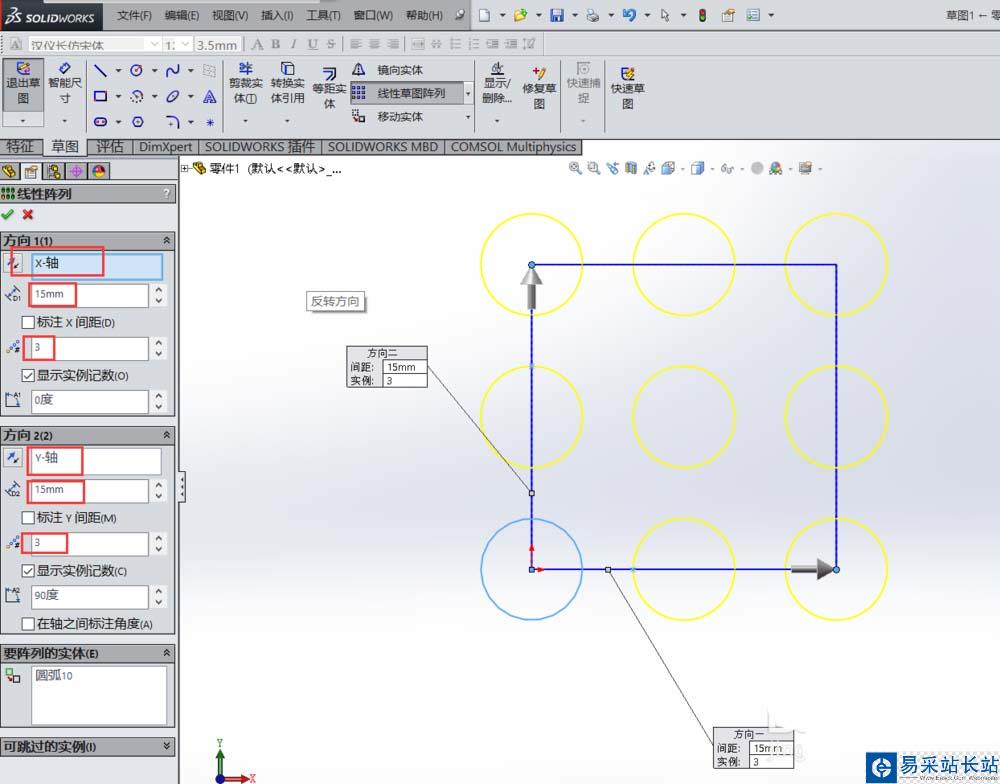Click the Direction 2 angle 90度 field

pos(89,596)
